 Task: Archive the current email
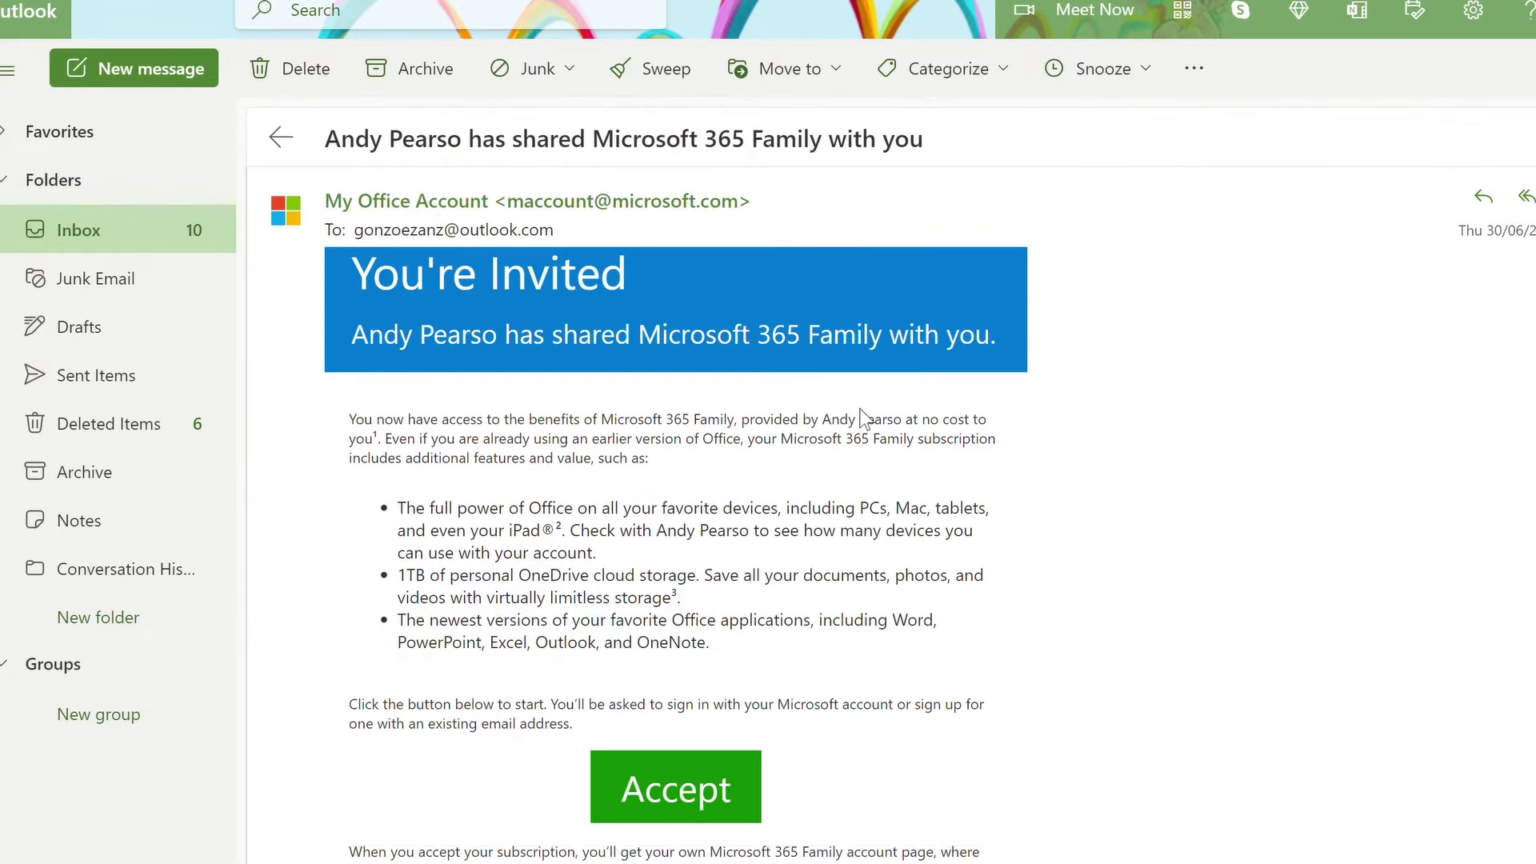tap(409, 68)
